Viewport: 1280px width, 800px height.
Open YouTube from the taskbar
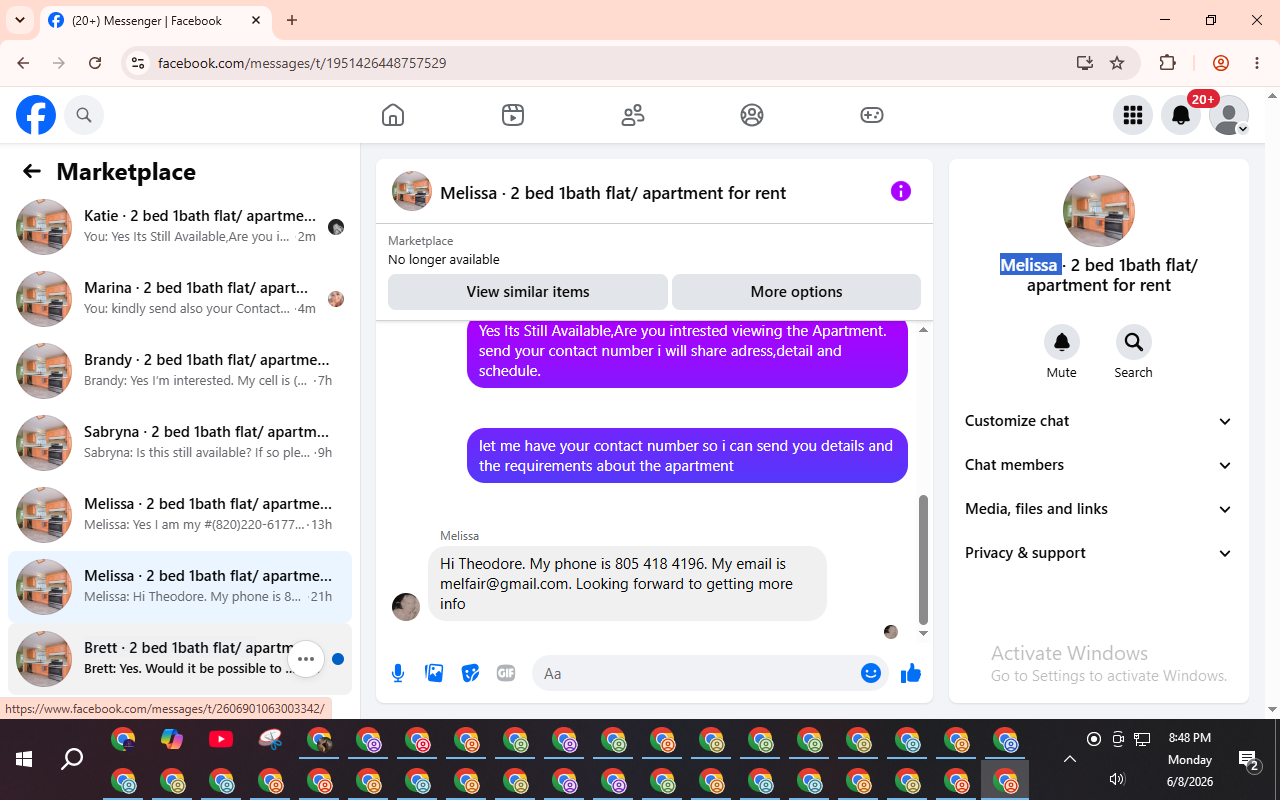[x=221, y=739]
